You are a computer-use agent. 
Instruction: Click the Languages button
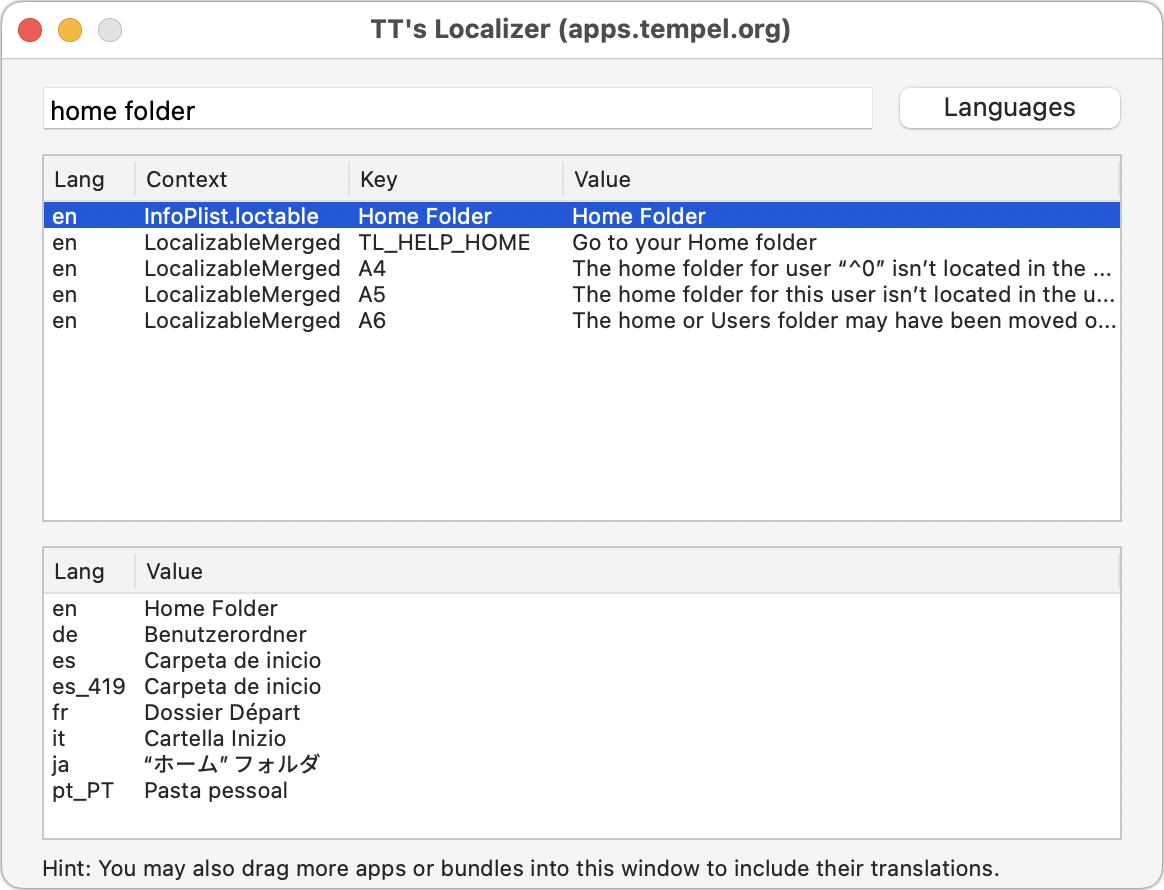pyautogui.click(x=1009, y=108)
